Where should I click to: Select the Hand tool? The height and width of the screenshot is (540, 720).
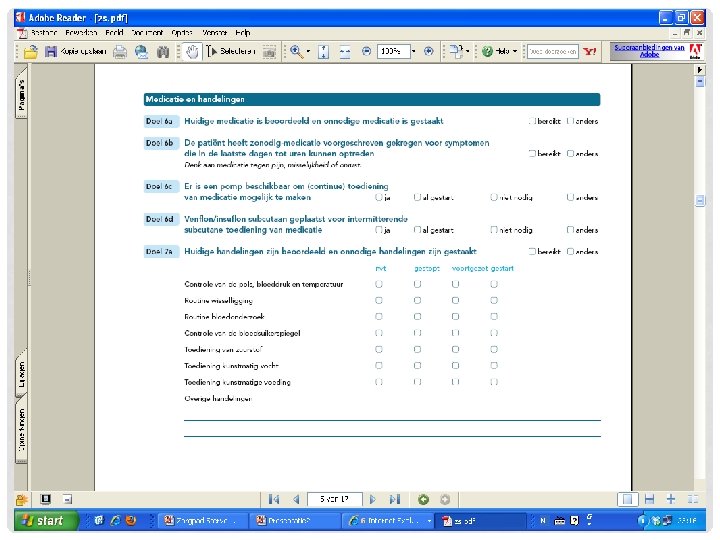[192, 51]
